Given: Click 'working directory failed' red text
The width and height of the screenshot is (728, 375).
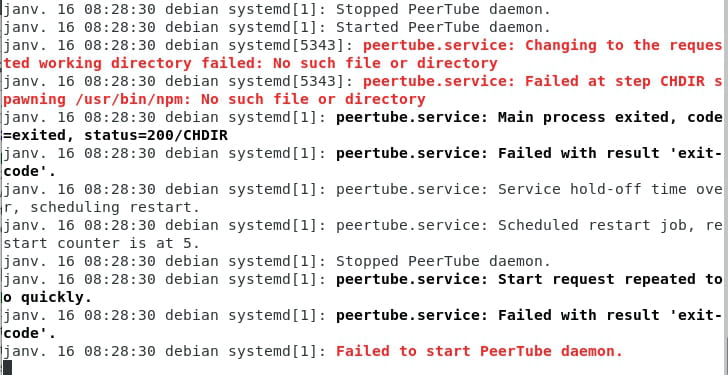Looking at the screenshot, I should coord(147,64).
